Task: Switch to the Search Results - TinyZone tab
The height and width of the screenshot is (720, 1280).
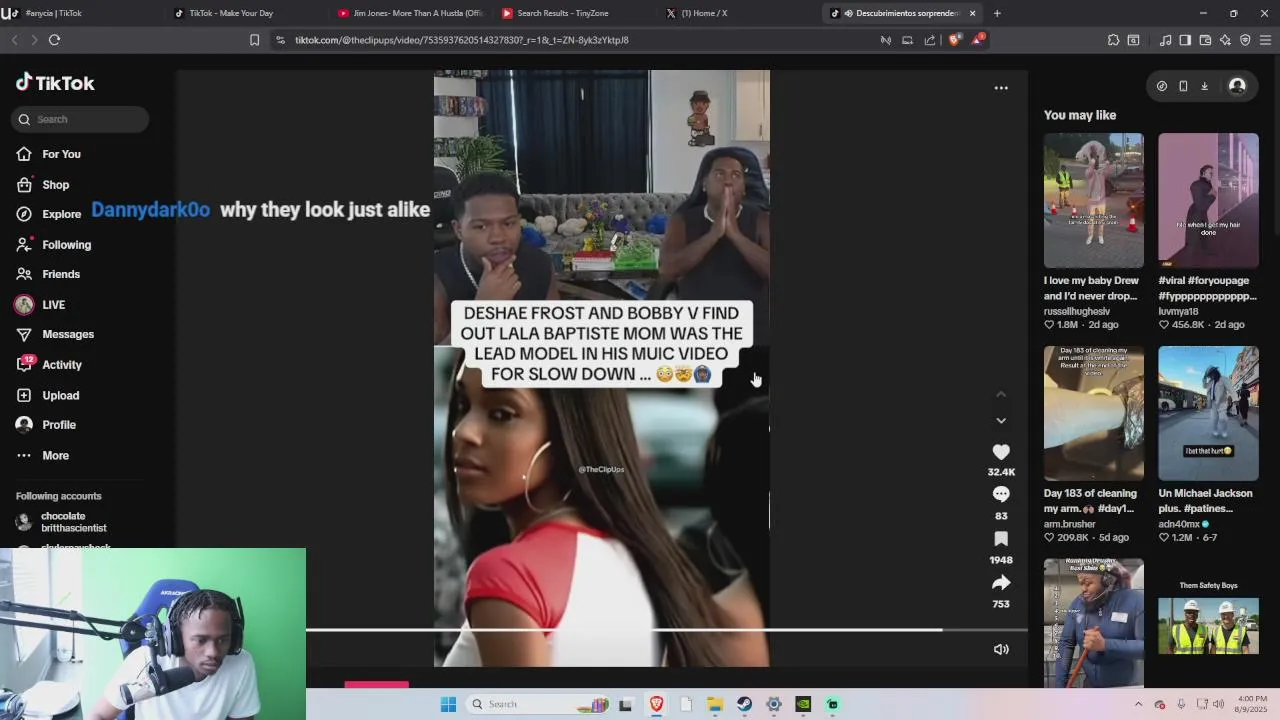Action: coord(571,13)
